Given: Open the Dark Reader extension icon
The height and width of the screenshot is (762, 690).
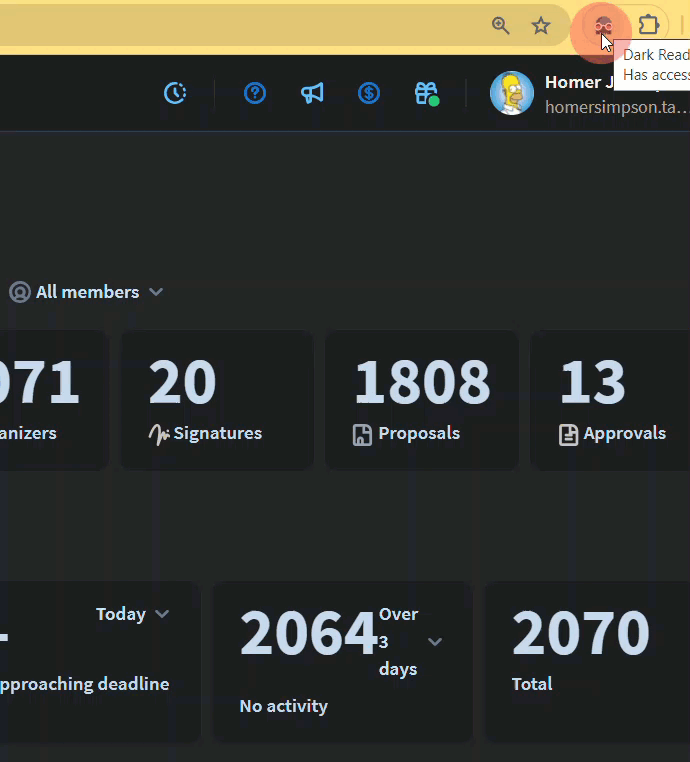Looking at the screenshot, I should [602, 26].
